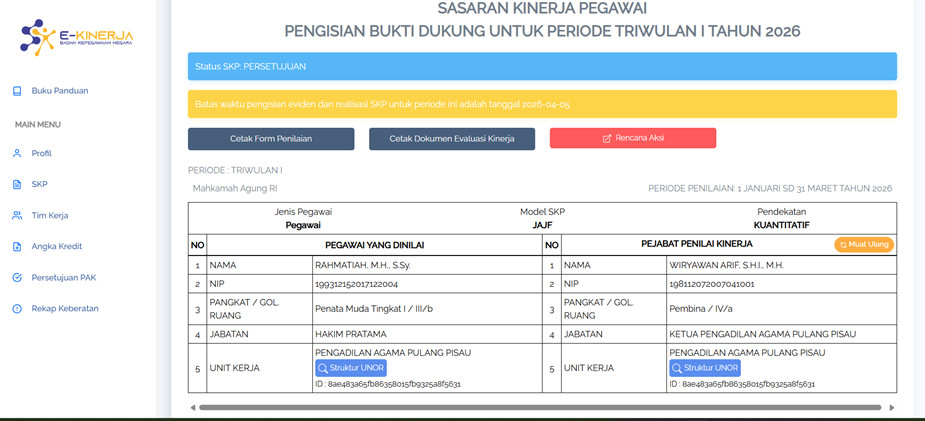Click the Profil person icon
This screenshot has width=925, height=421.
coord(17,154)
